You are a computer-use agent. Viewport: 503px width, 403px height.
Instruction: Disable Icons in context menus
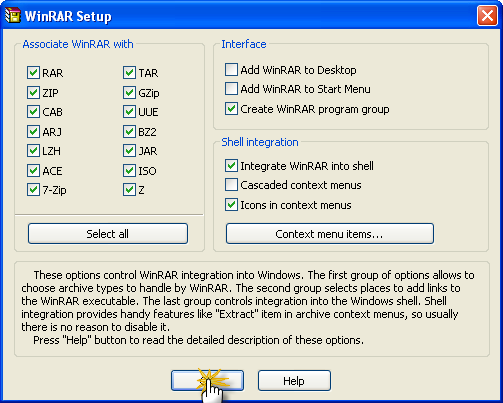pyautogui.click(x=231, y=205)
